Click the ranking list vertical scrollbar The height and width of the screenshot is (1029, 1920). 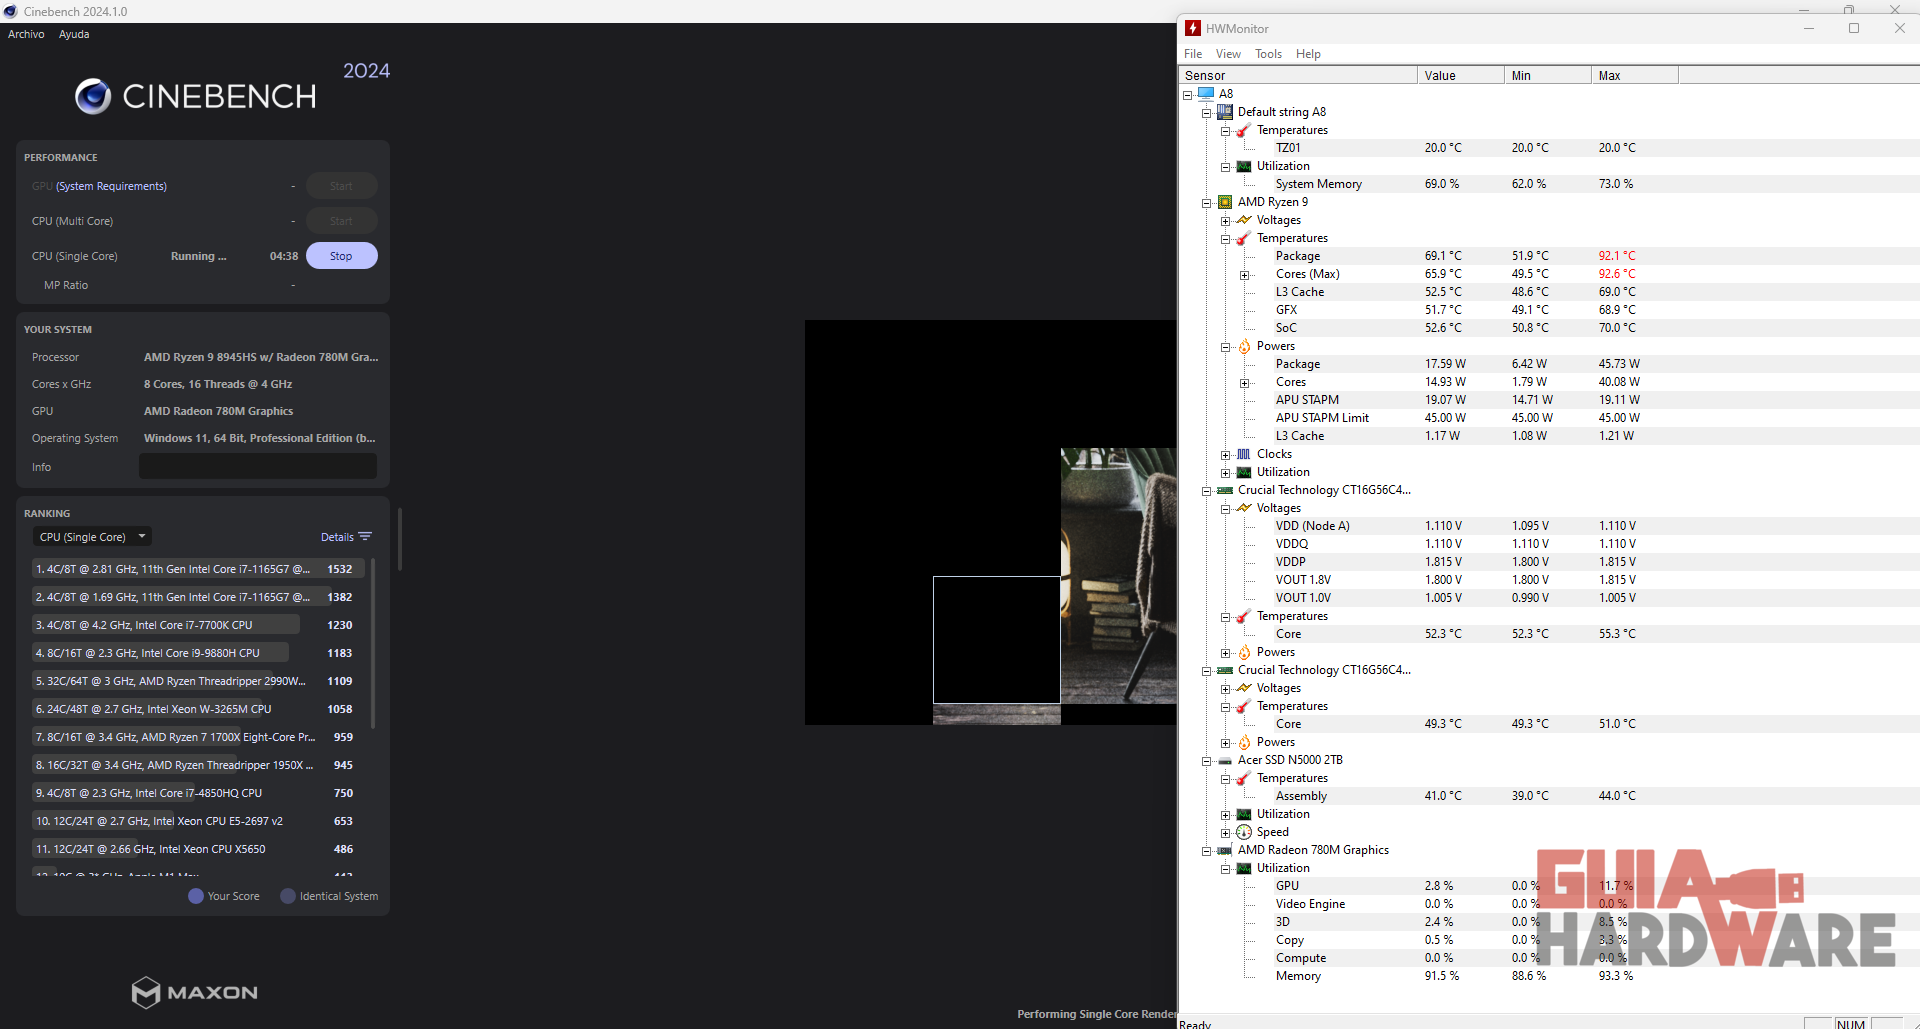tap(373, 643)
